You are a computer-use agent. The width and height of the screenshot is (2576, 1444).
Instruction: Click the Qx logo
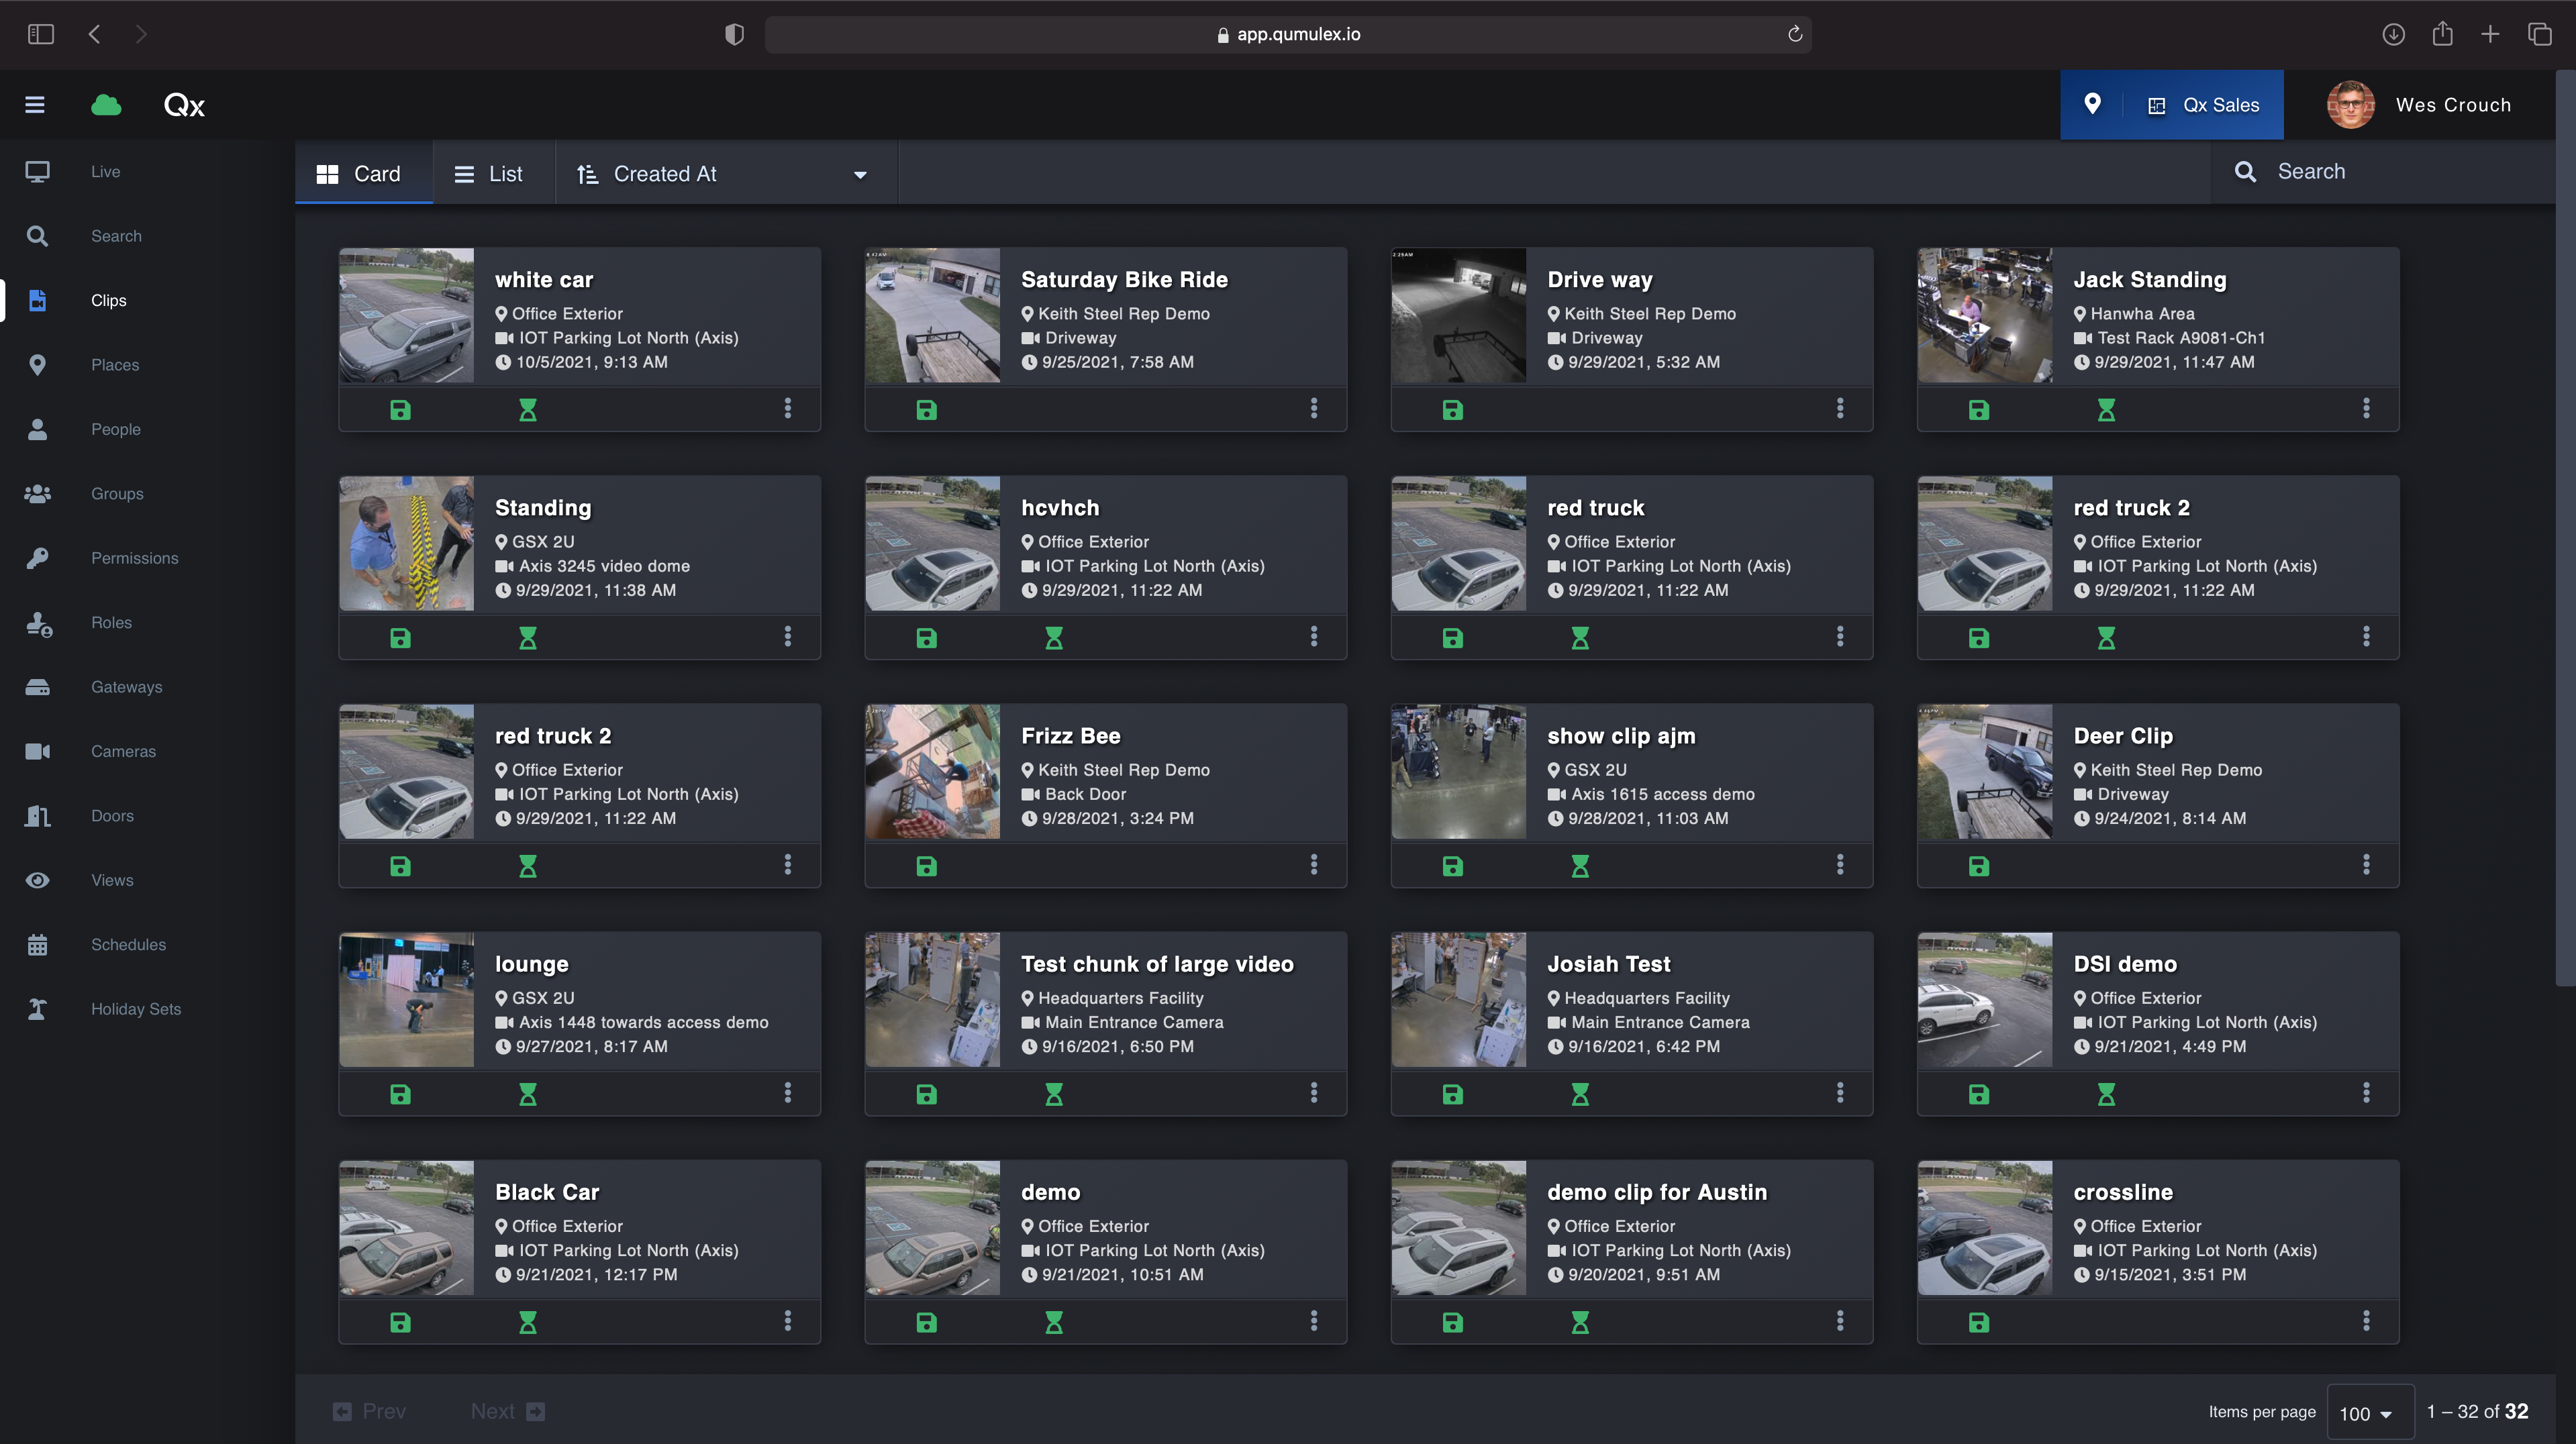pyautogui.click(x=184, y=105)
